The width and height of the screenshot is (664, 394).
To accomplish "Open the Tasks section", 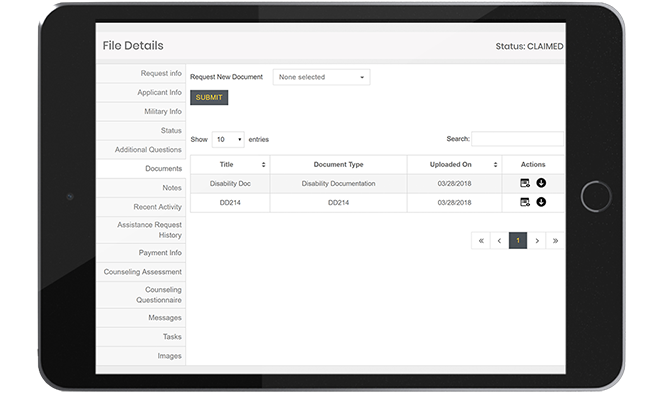I will 141,336.
